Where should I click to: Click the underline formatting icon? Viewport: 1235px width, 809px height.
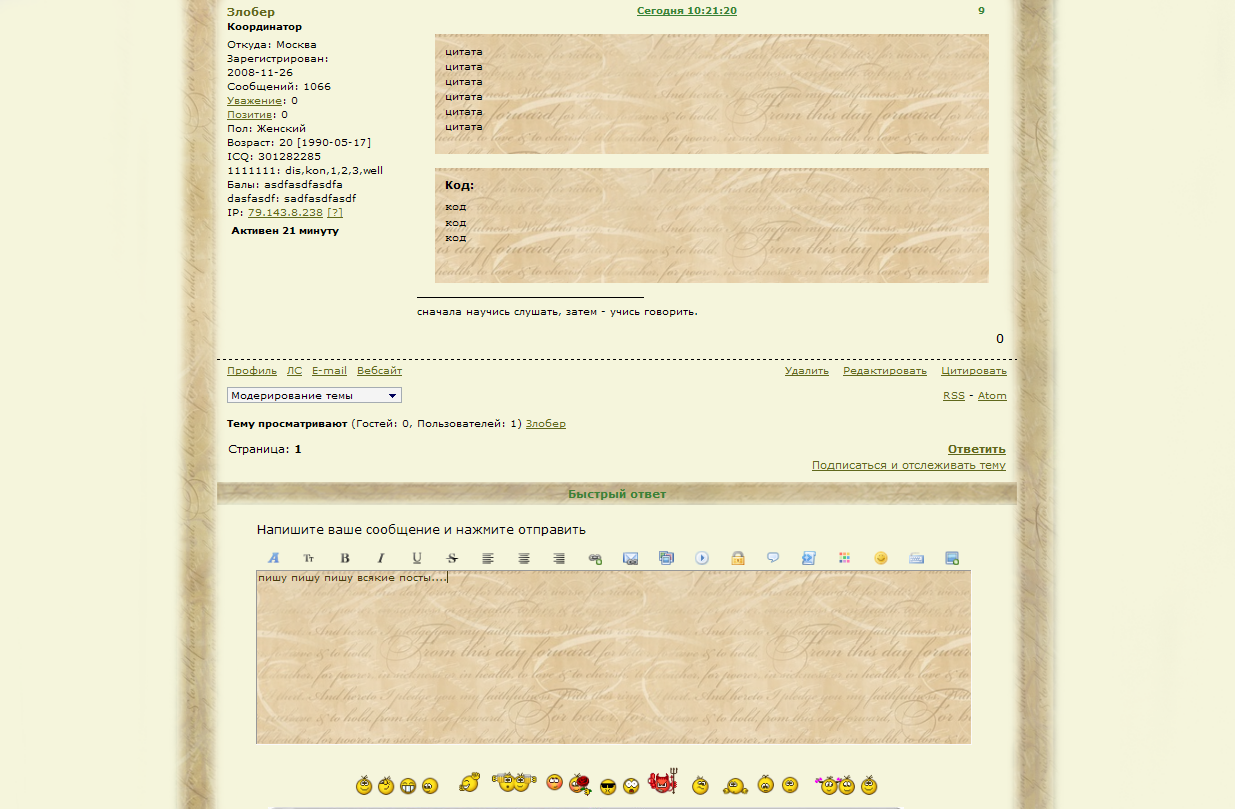(417, 558)
